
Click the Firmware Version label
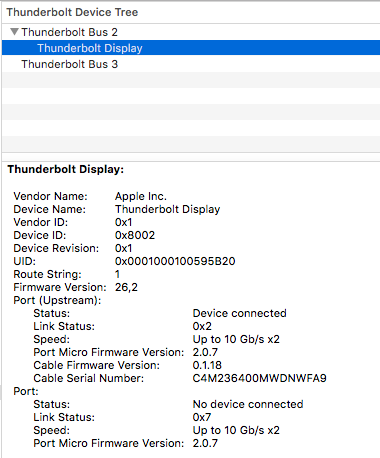point(60,287)
